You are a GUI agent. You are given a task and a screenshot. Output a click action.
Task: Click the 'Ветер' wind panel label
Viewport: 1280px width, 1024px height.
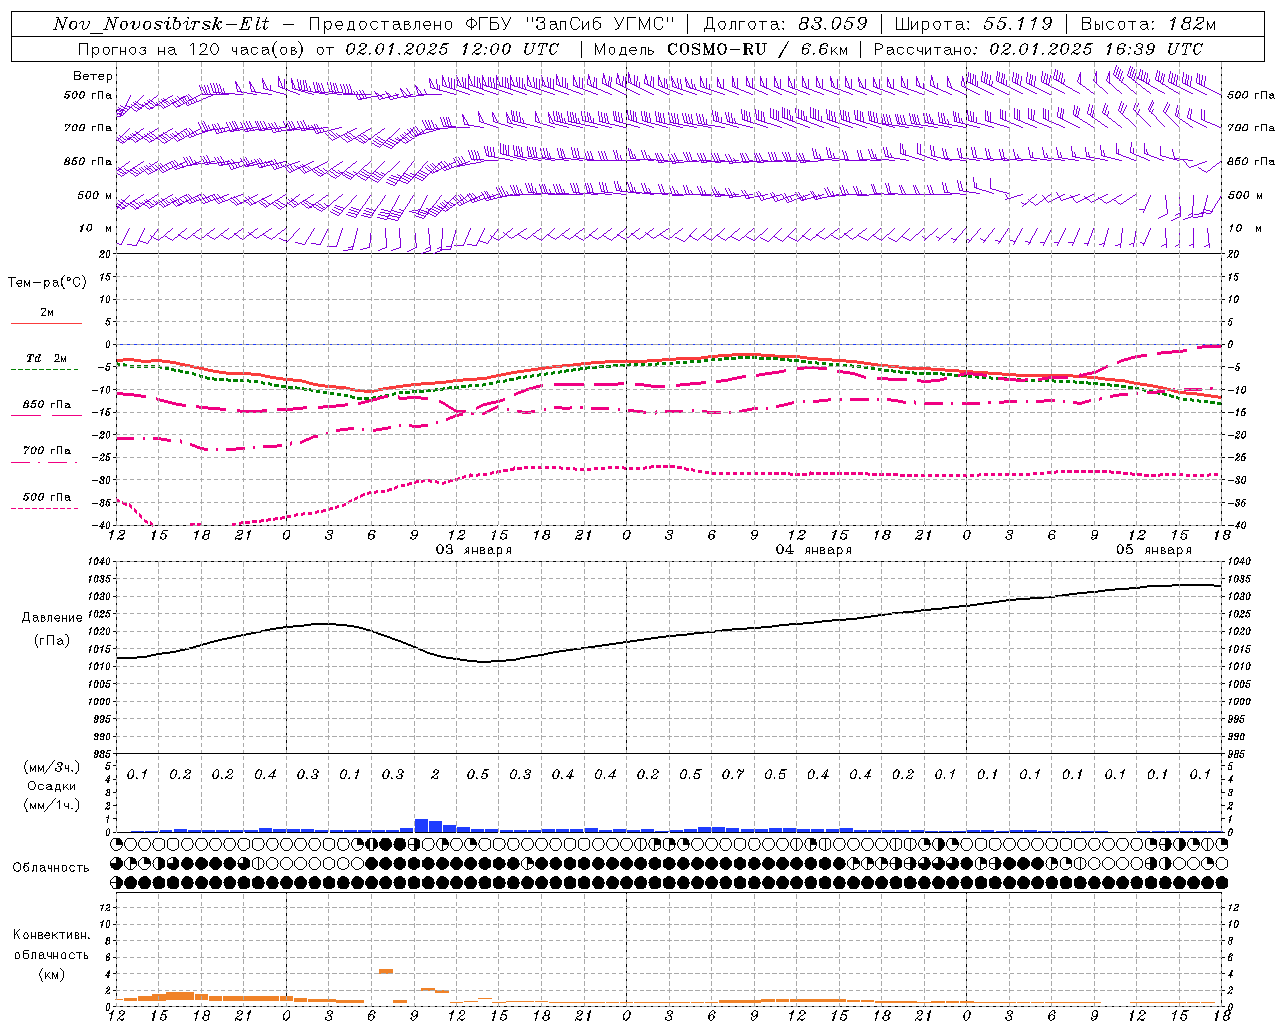point(93,76)
